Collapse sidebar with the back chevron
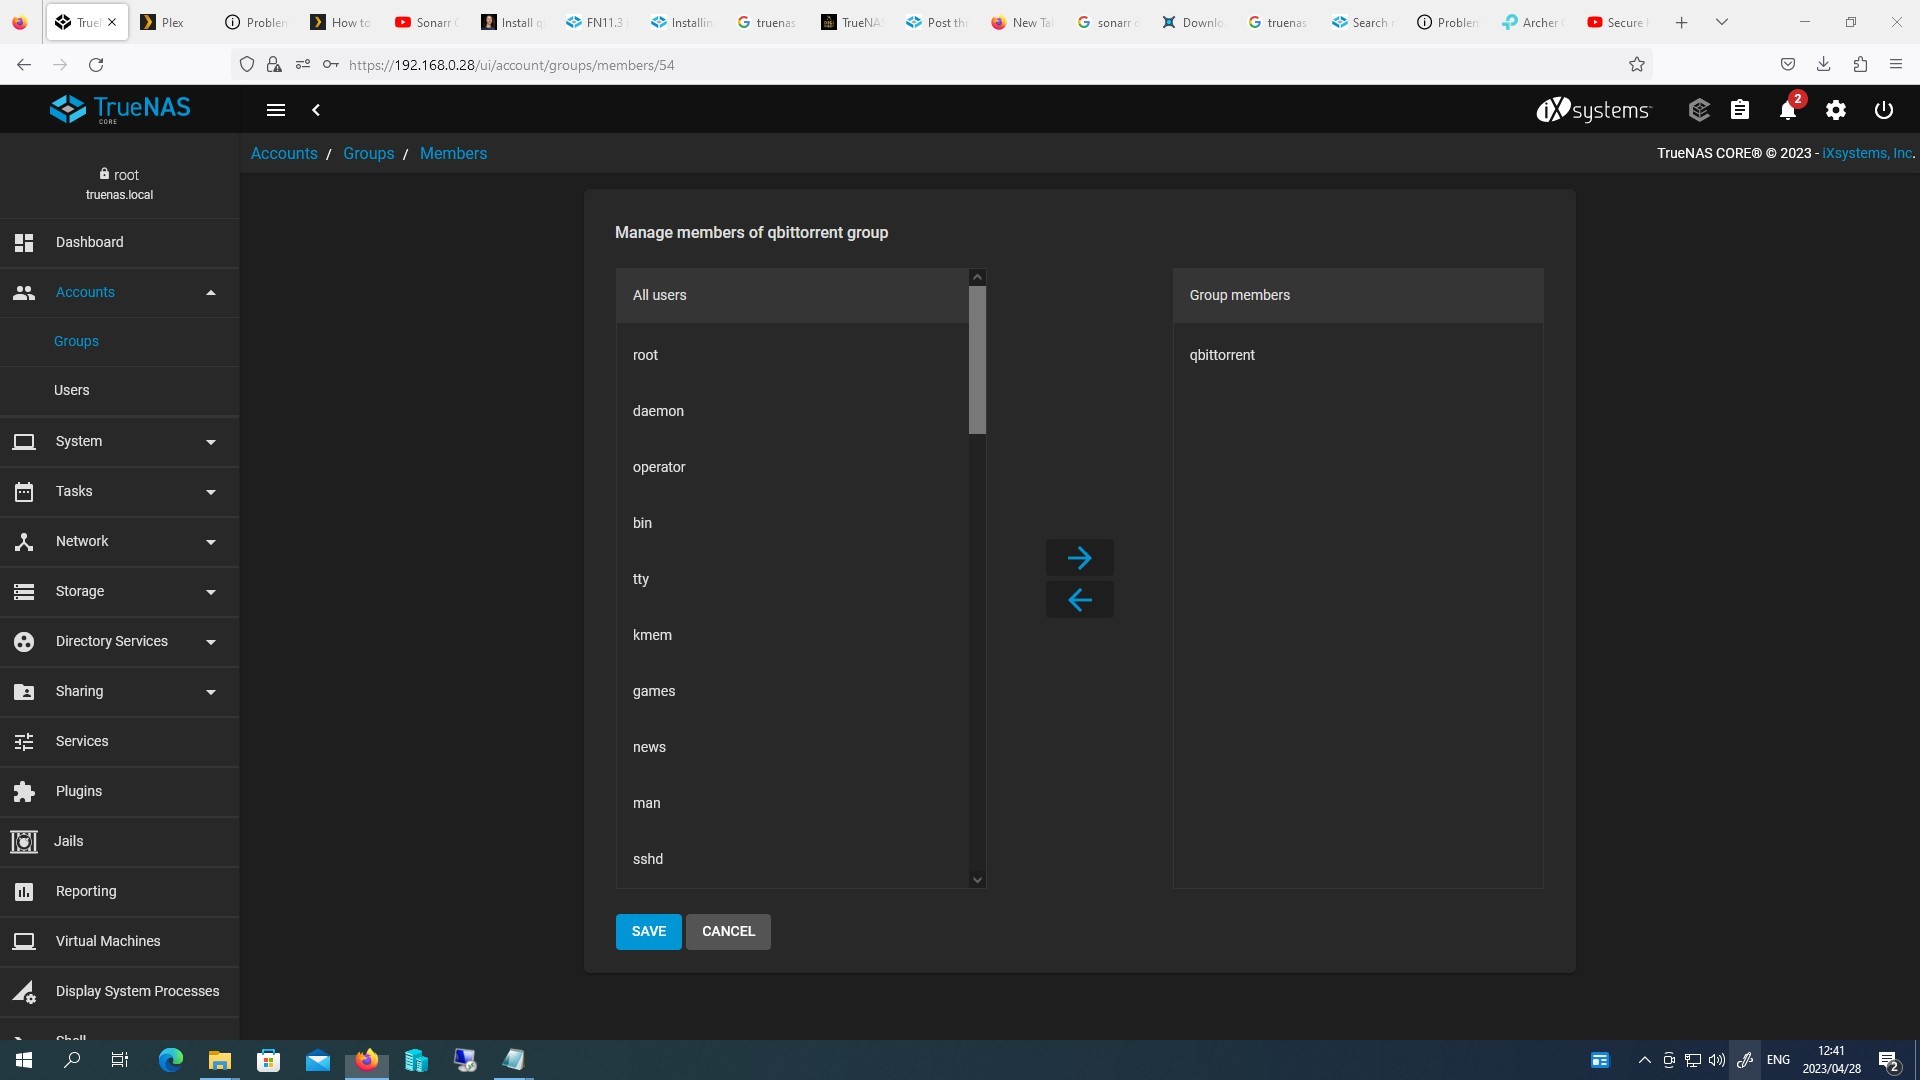This screenshot has height=1080, width=1920. point(316,110)
